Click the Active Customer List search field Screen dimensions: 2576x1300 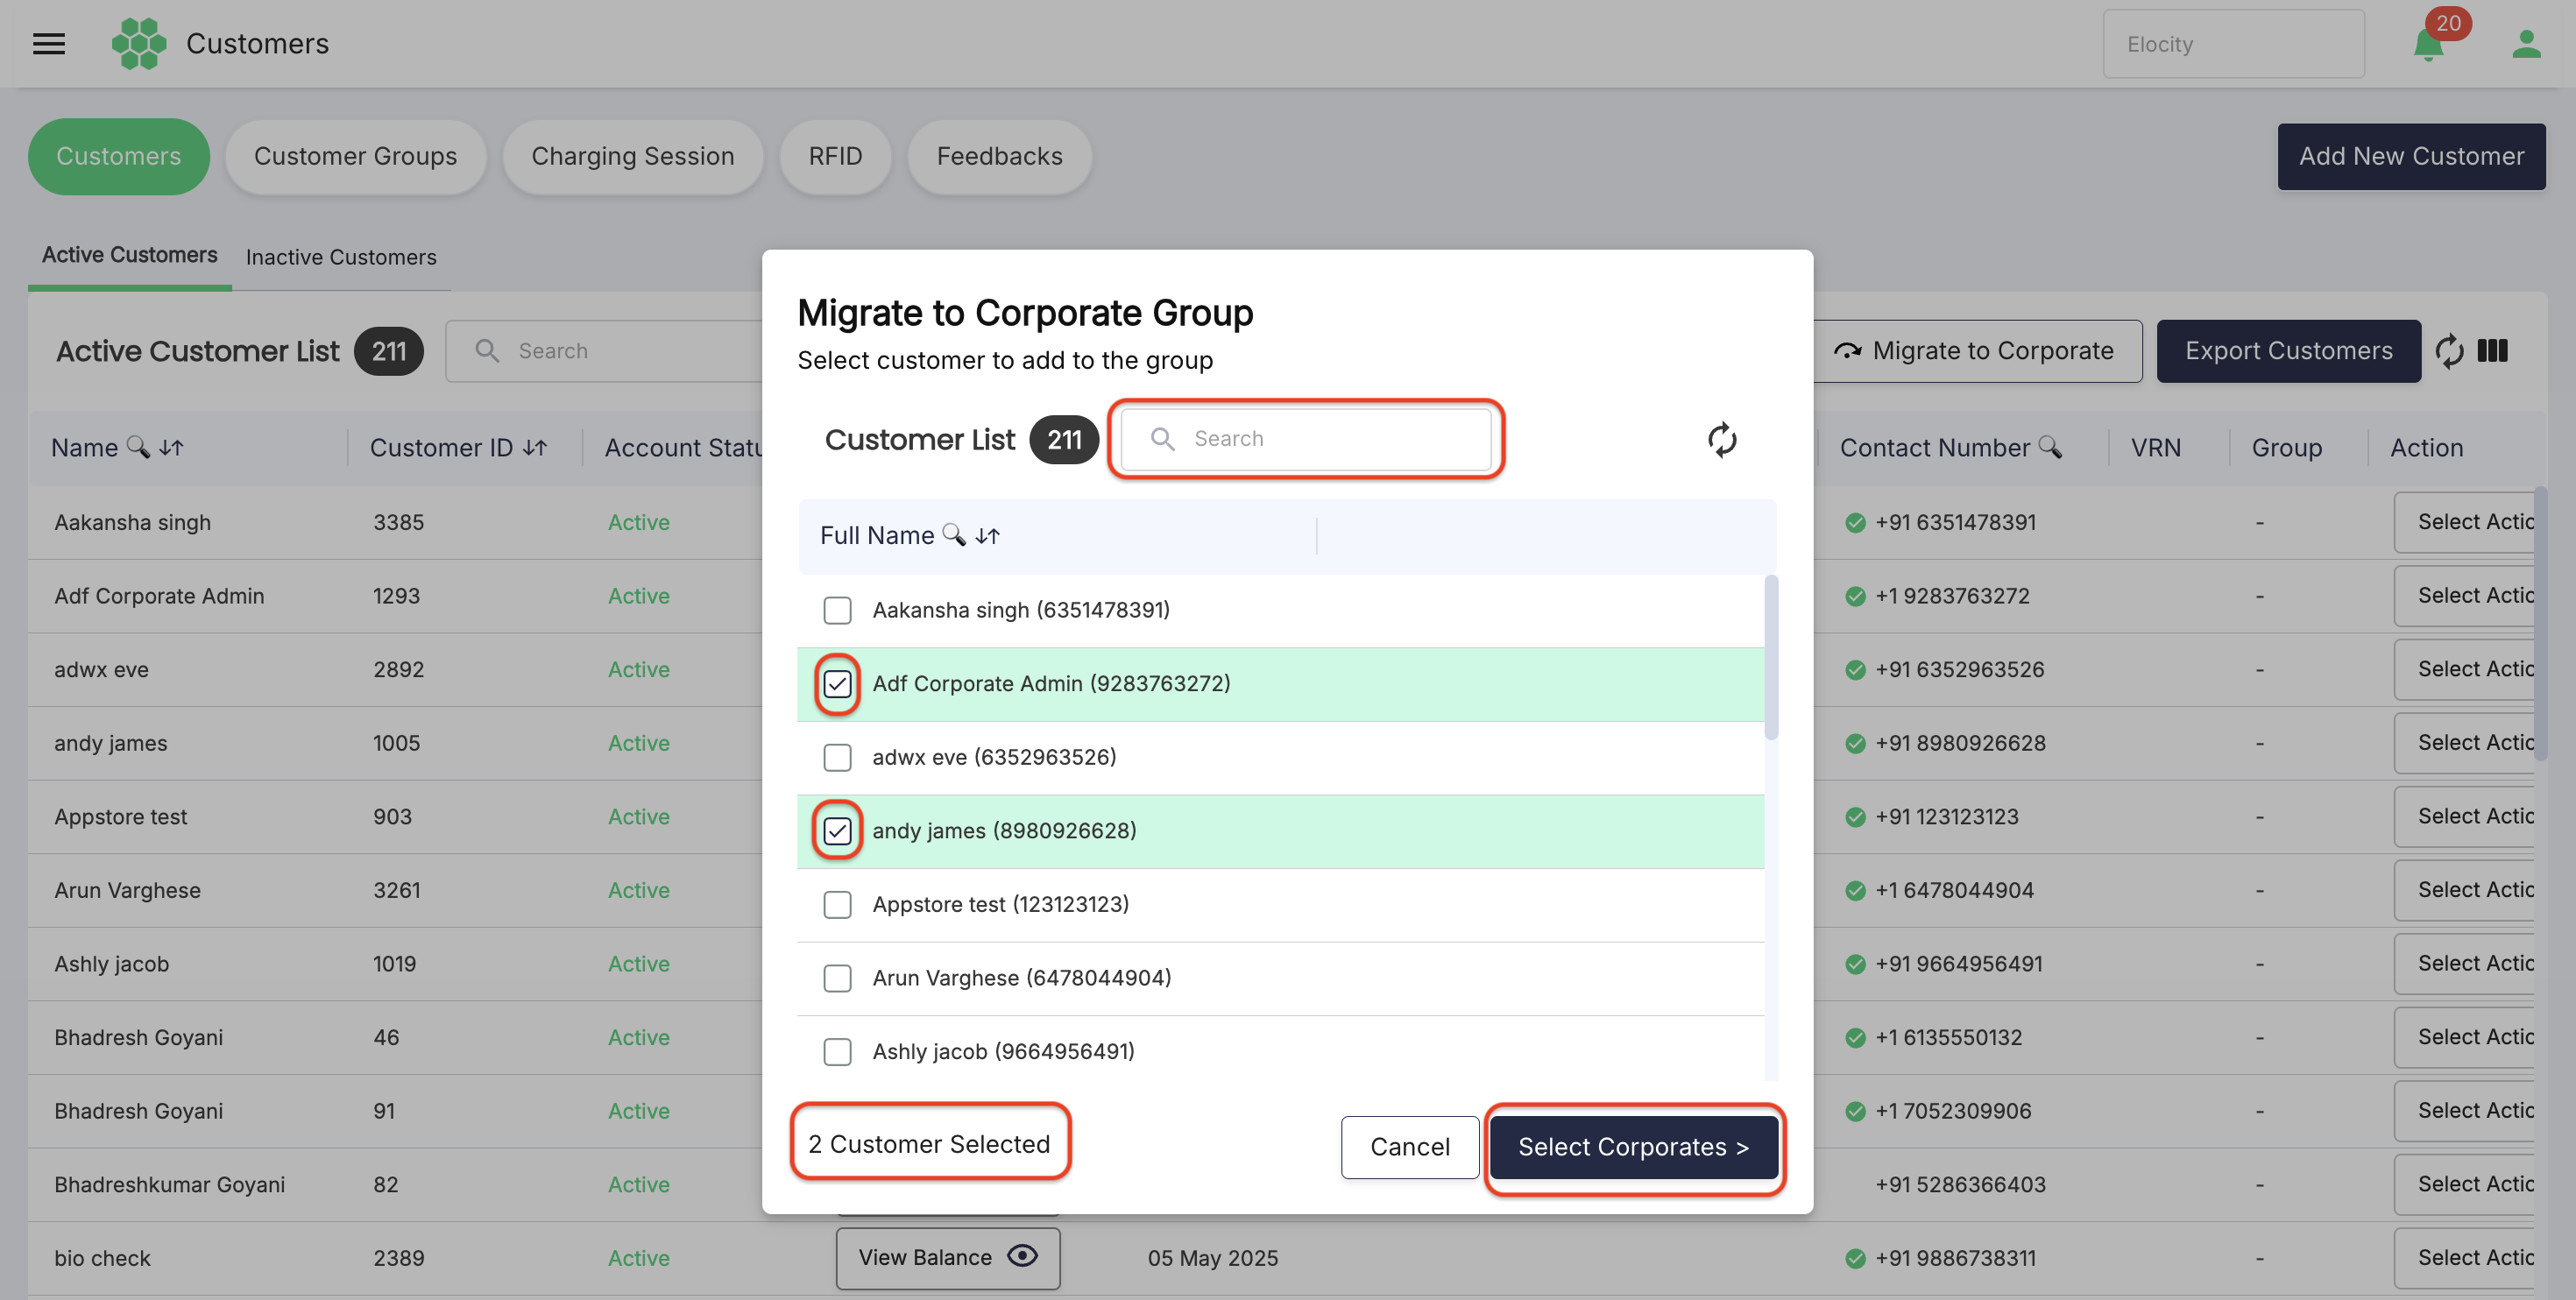pos(604,351)
